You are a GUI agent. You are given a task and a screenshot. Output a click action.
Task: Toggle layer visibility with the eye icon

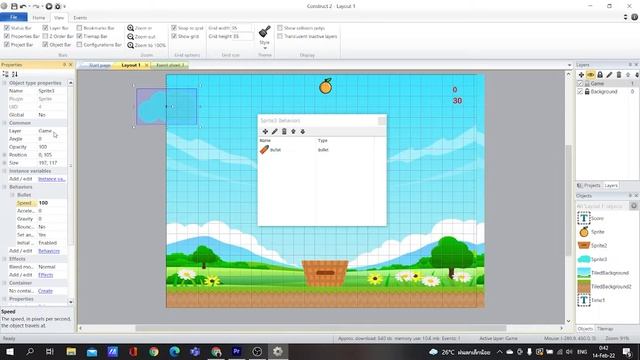(x=591, y=75)
